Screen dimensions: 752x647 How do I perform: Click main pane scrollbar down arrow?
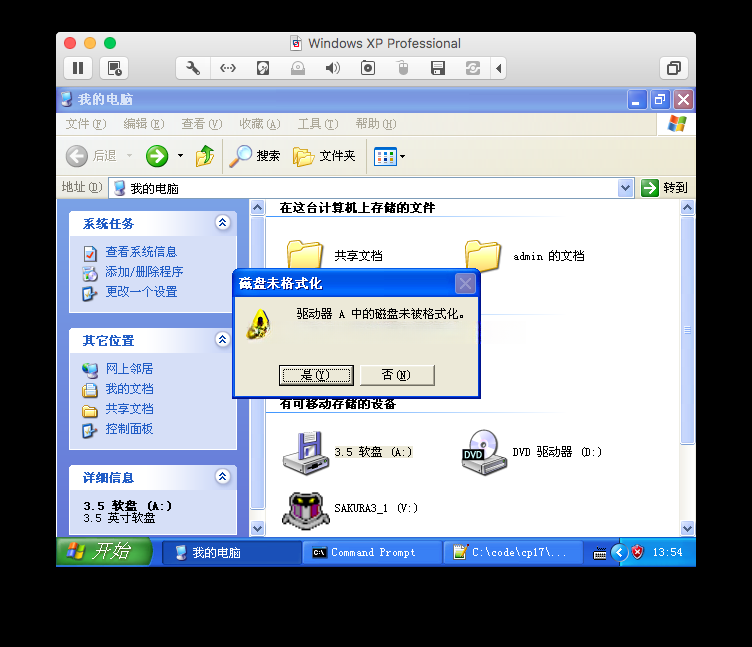click(x=687, y=529)
